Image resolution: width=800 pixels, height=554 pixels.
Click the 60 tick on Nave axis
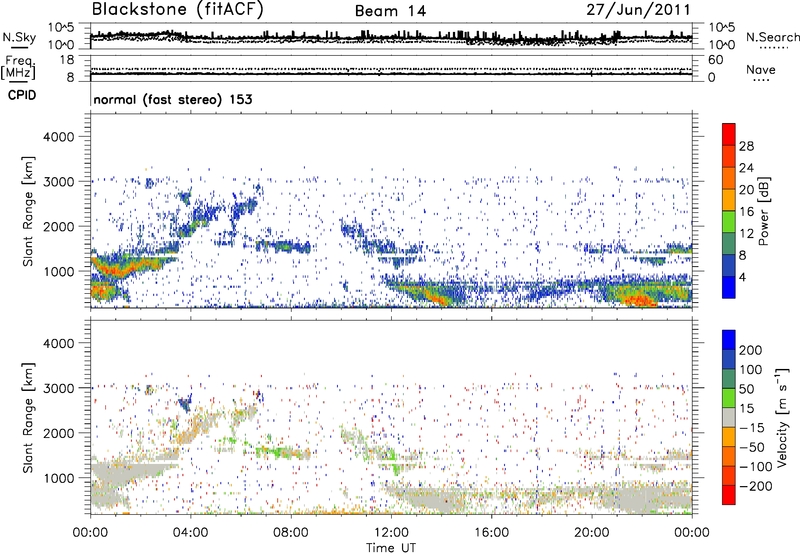[x=715, y=60]
